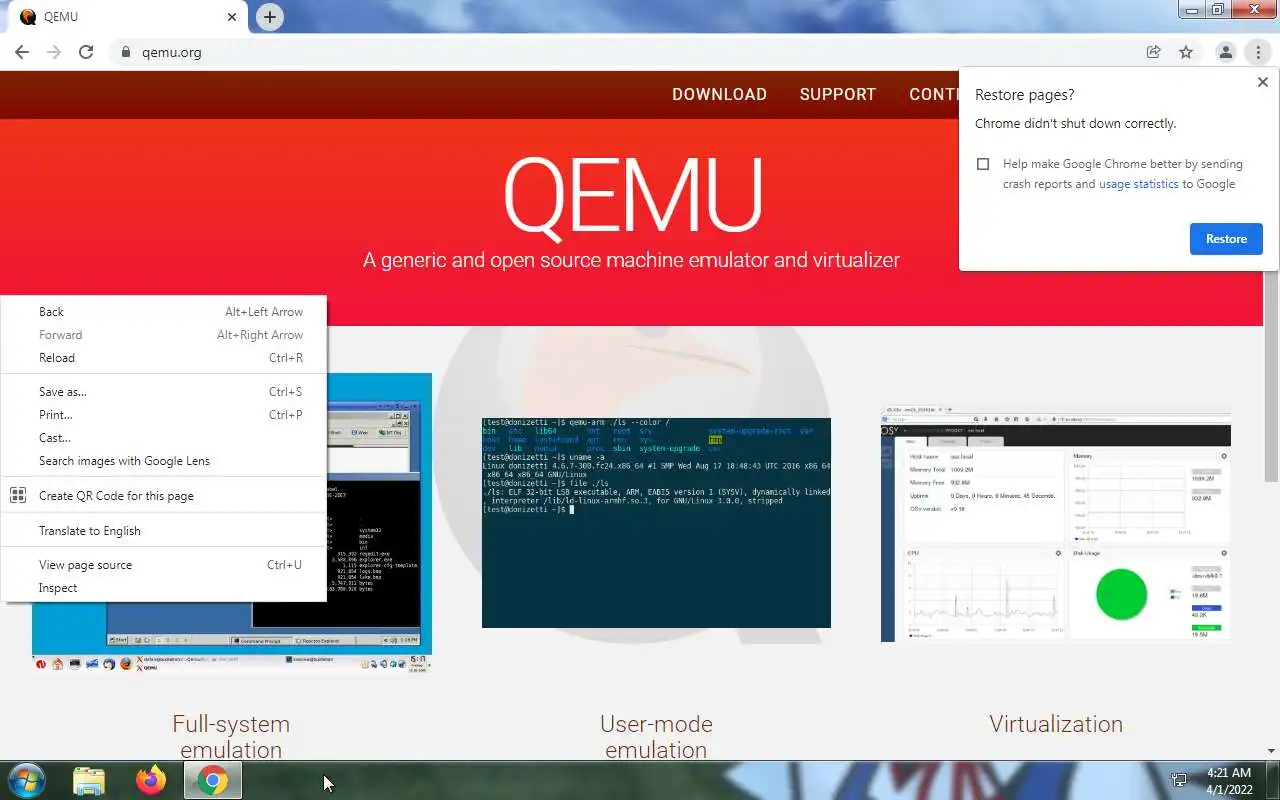Open the SUPPORT nav link
Viewport: 1280px width, 800px height.
(x=838, y=94)
